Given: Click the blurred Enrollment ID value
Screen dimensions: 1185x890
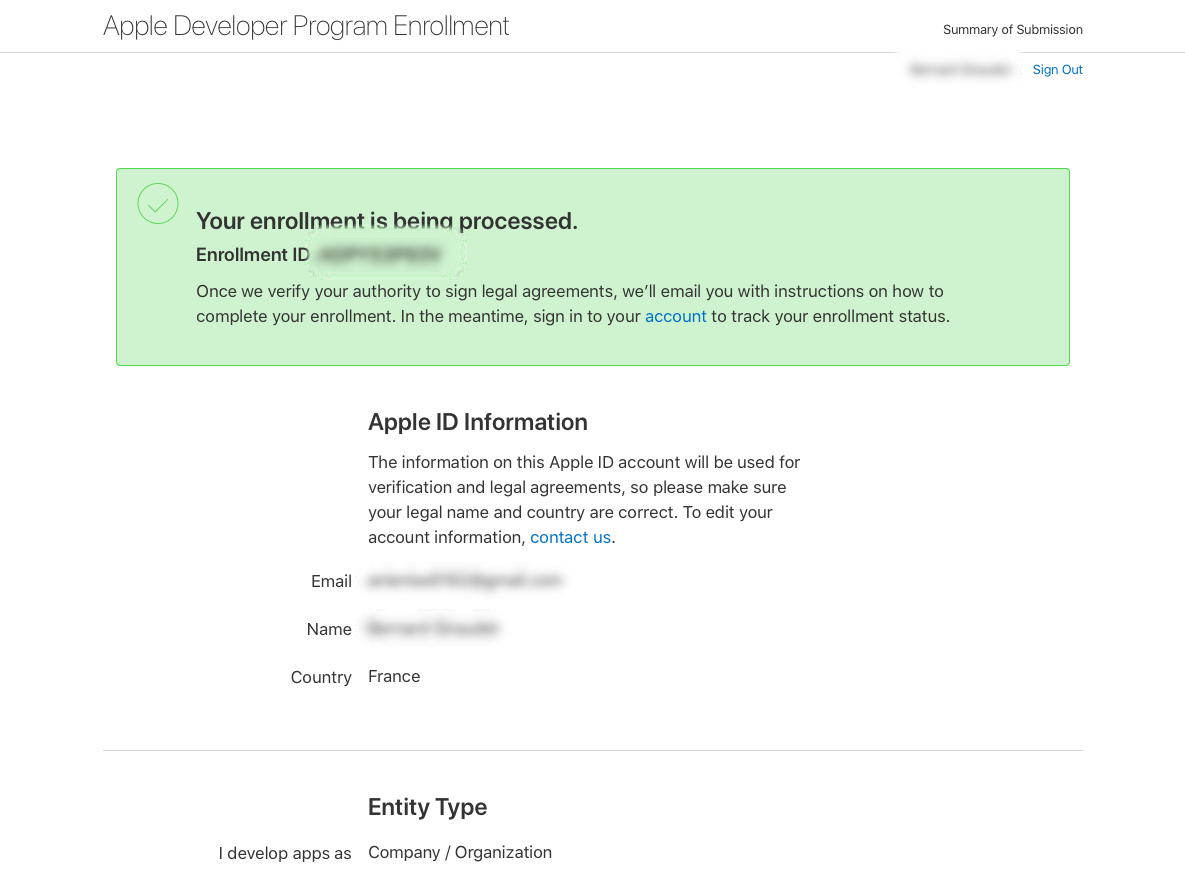Looking at the screenshot, I should point(379,255).
